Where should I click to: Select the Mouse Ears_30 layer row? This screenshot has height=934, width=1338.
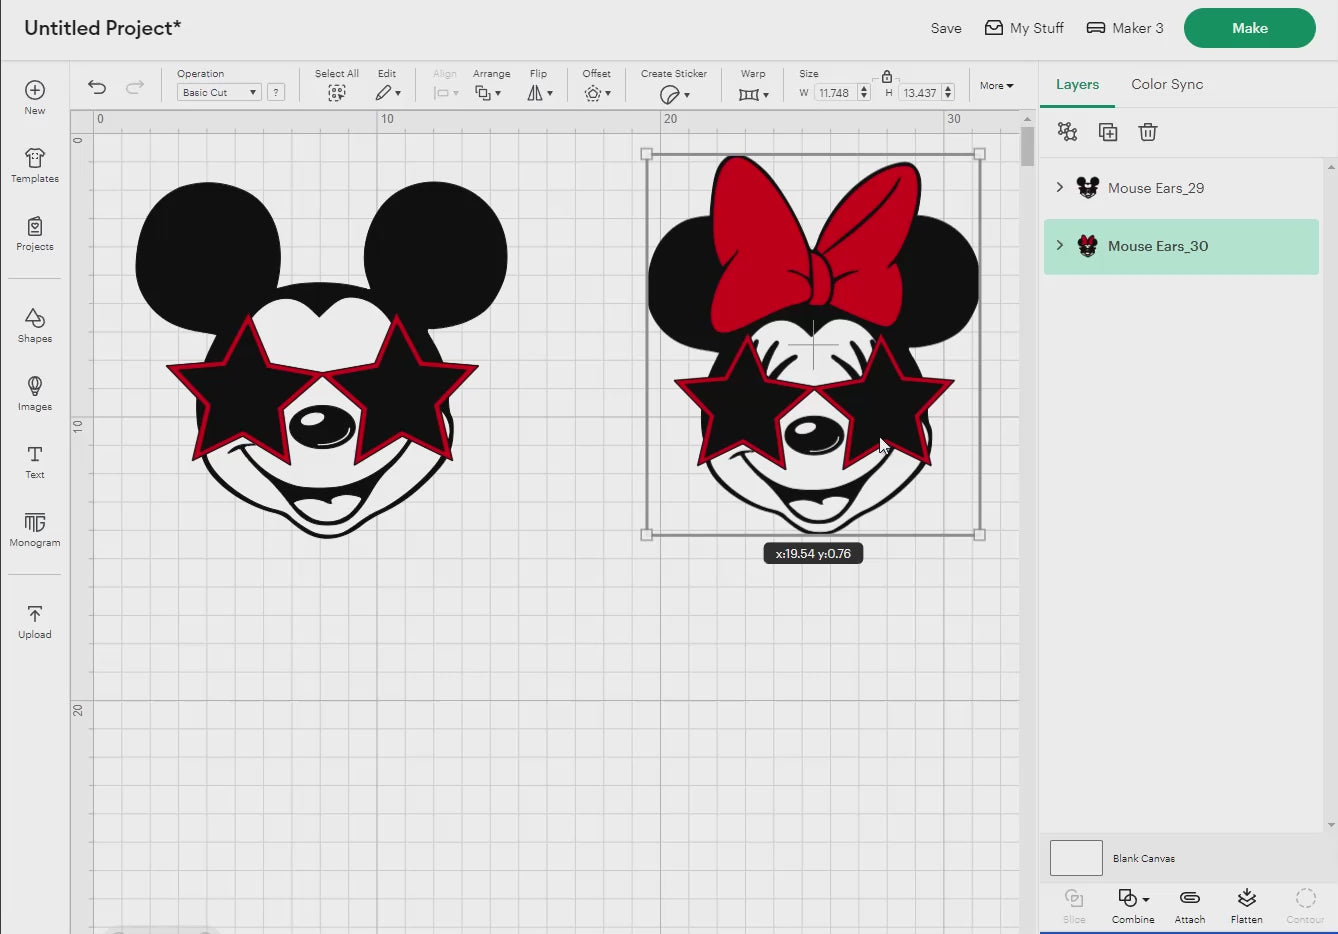pos(1181,247)
